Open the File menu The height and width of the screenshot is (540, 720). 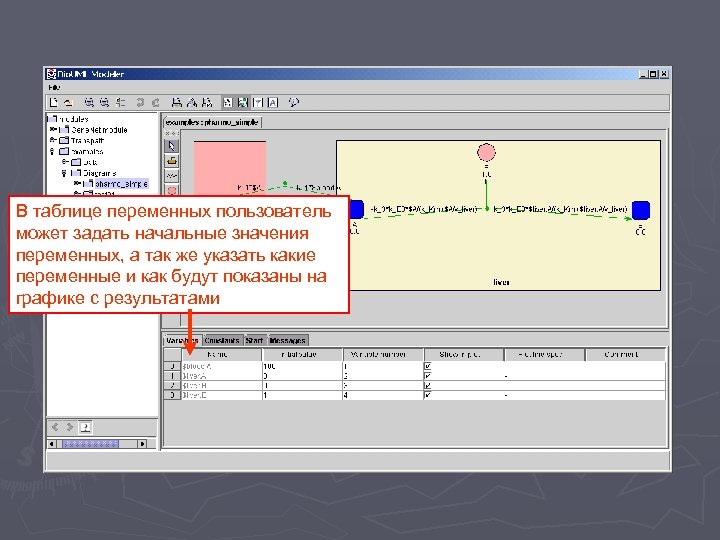54,87
